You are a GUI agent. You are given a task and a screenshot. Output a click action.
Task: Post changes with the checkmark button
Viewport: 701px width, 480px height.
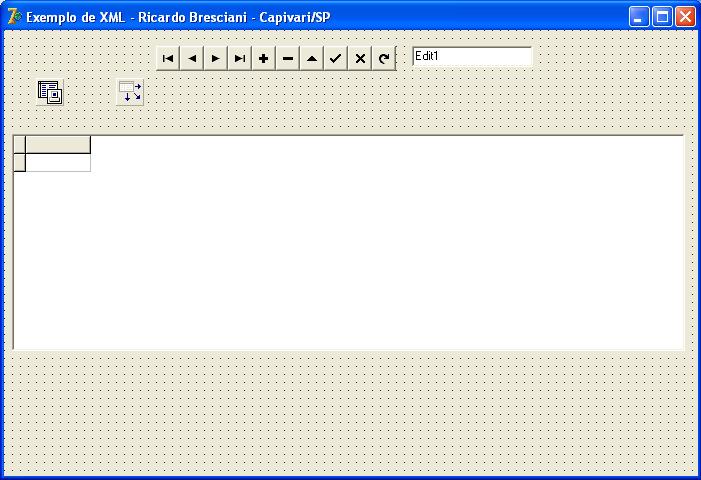point(336,58)
